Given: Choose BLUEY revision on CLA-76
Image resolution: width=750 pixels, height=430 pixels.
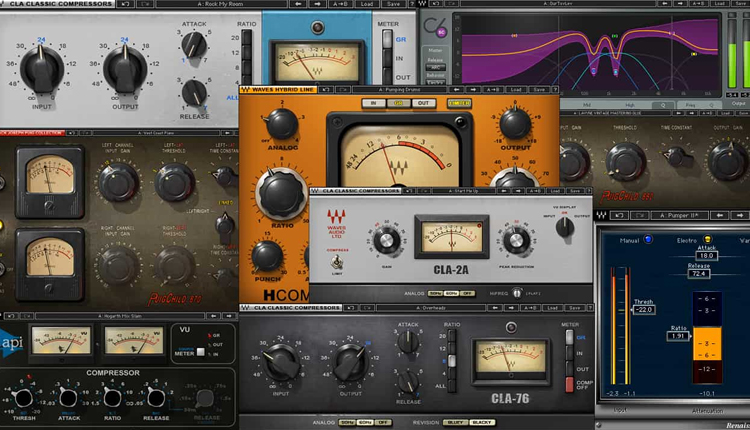Looking at the screenshot, I should [x=455, y=422].
